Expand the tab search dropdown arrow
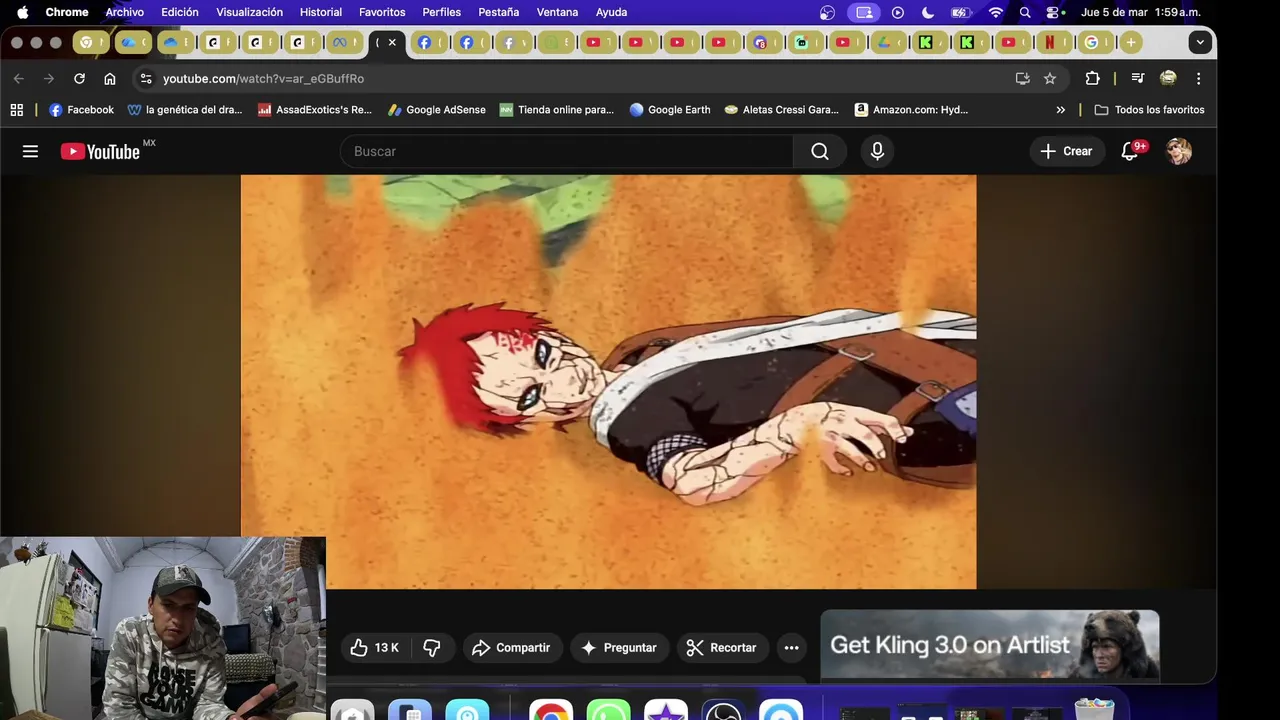The width and height of the screenshot is (1280, 720). click(x=1200, y=42)
